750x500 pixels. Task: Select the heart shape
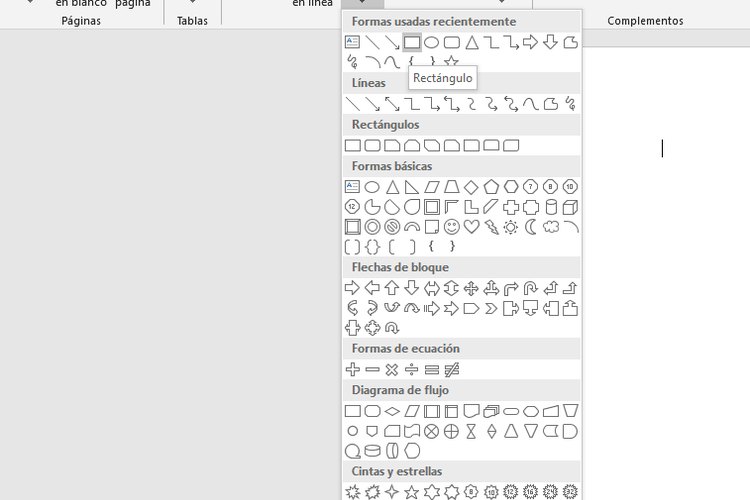pyautogui.click(x=471, y=227)
